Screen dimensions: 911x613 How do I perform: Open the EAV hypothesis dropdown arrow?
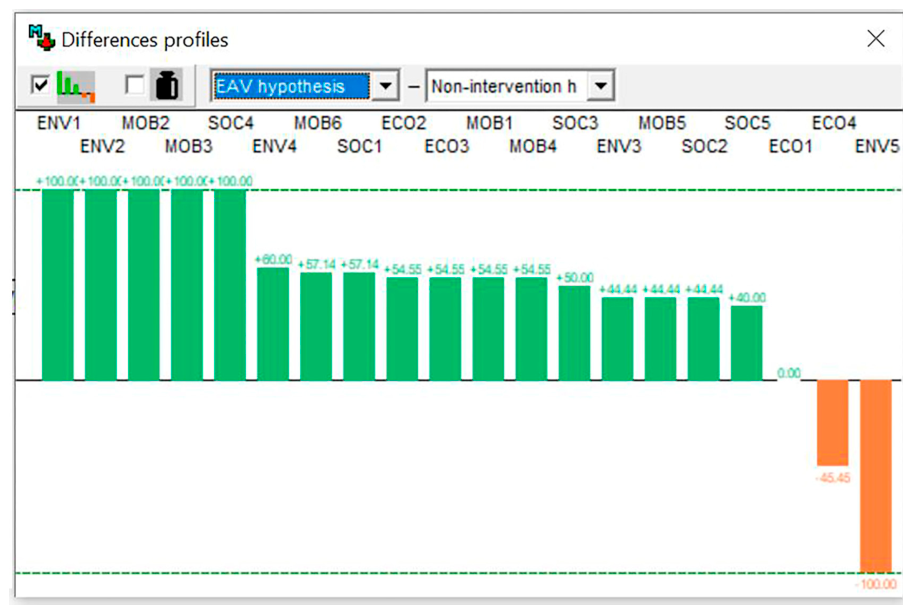(x=385, y=87)
